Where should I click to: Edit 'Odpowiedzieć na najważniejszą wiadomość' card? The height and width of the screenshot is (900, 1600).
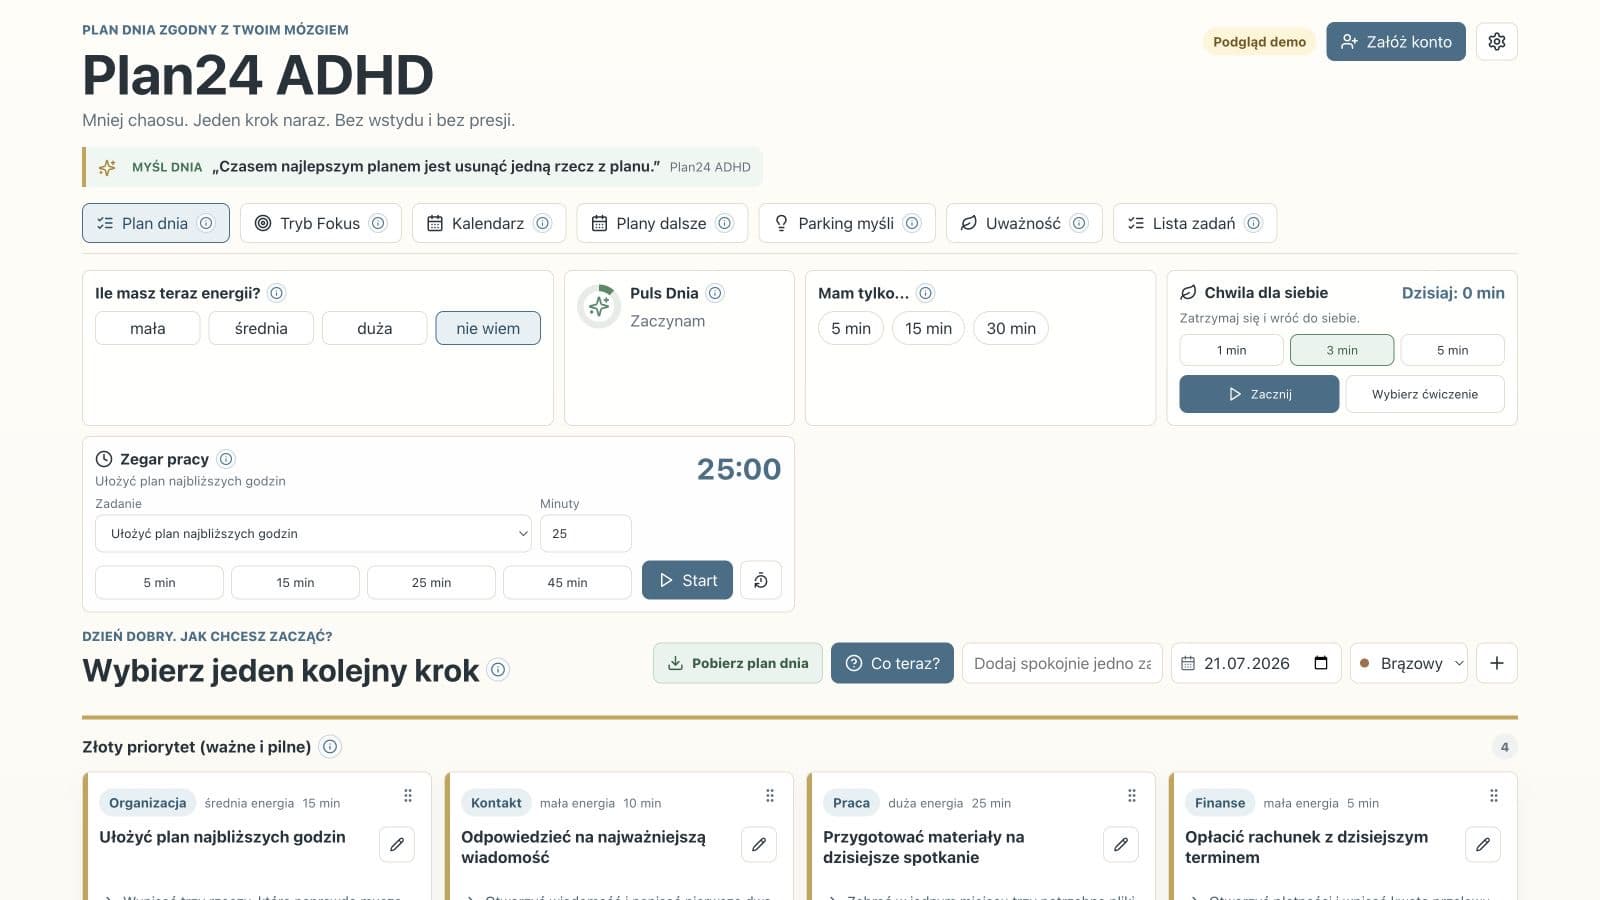click(759, 845)
